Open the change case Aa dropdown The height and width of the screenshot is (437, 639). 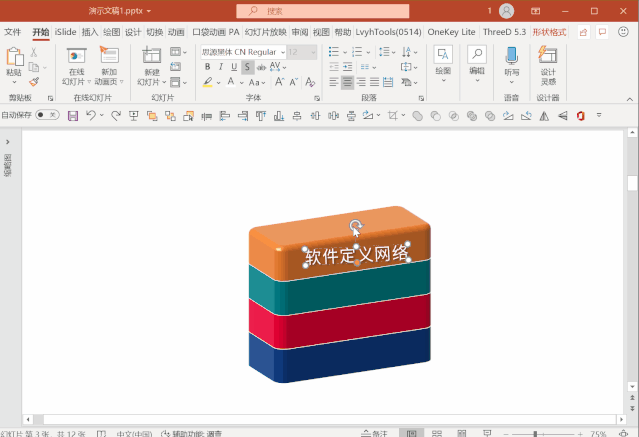(257, 82)
